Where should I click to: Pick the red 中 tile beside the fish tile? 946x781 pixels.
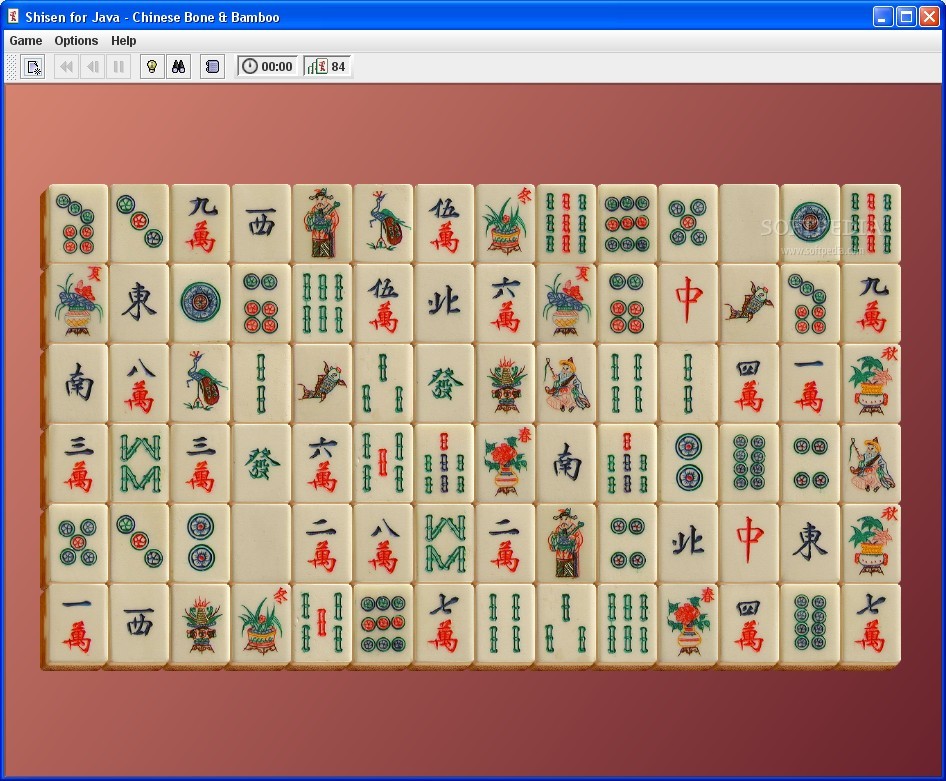click(x=688, y=303)
